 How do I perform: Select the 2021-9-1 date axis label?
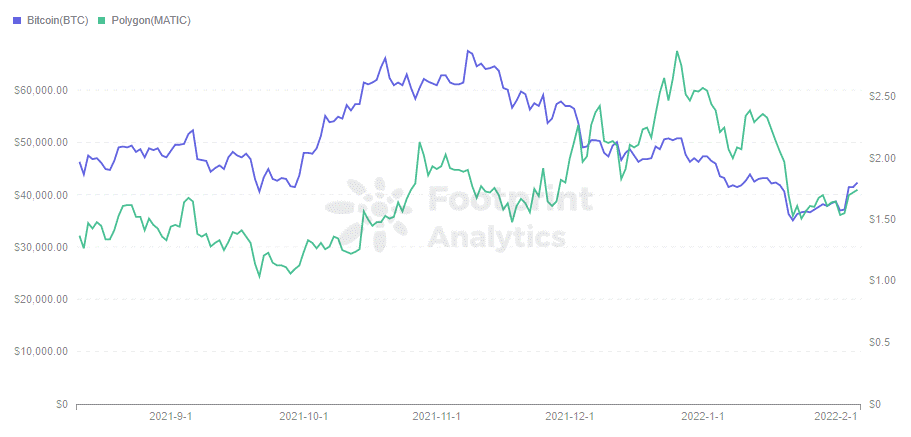coord(170,416)
